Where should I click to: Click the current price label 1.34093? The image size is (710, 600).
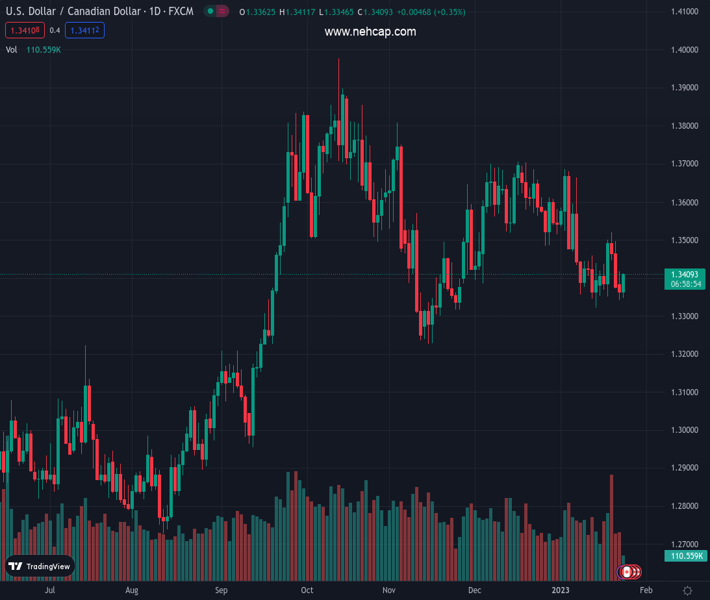point(684,274)
